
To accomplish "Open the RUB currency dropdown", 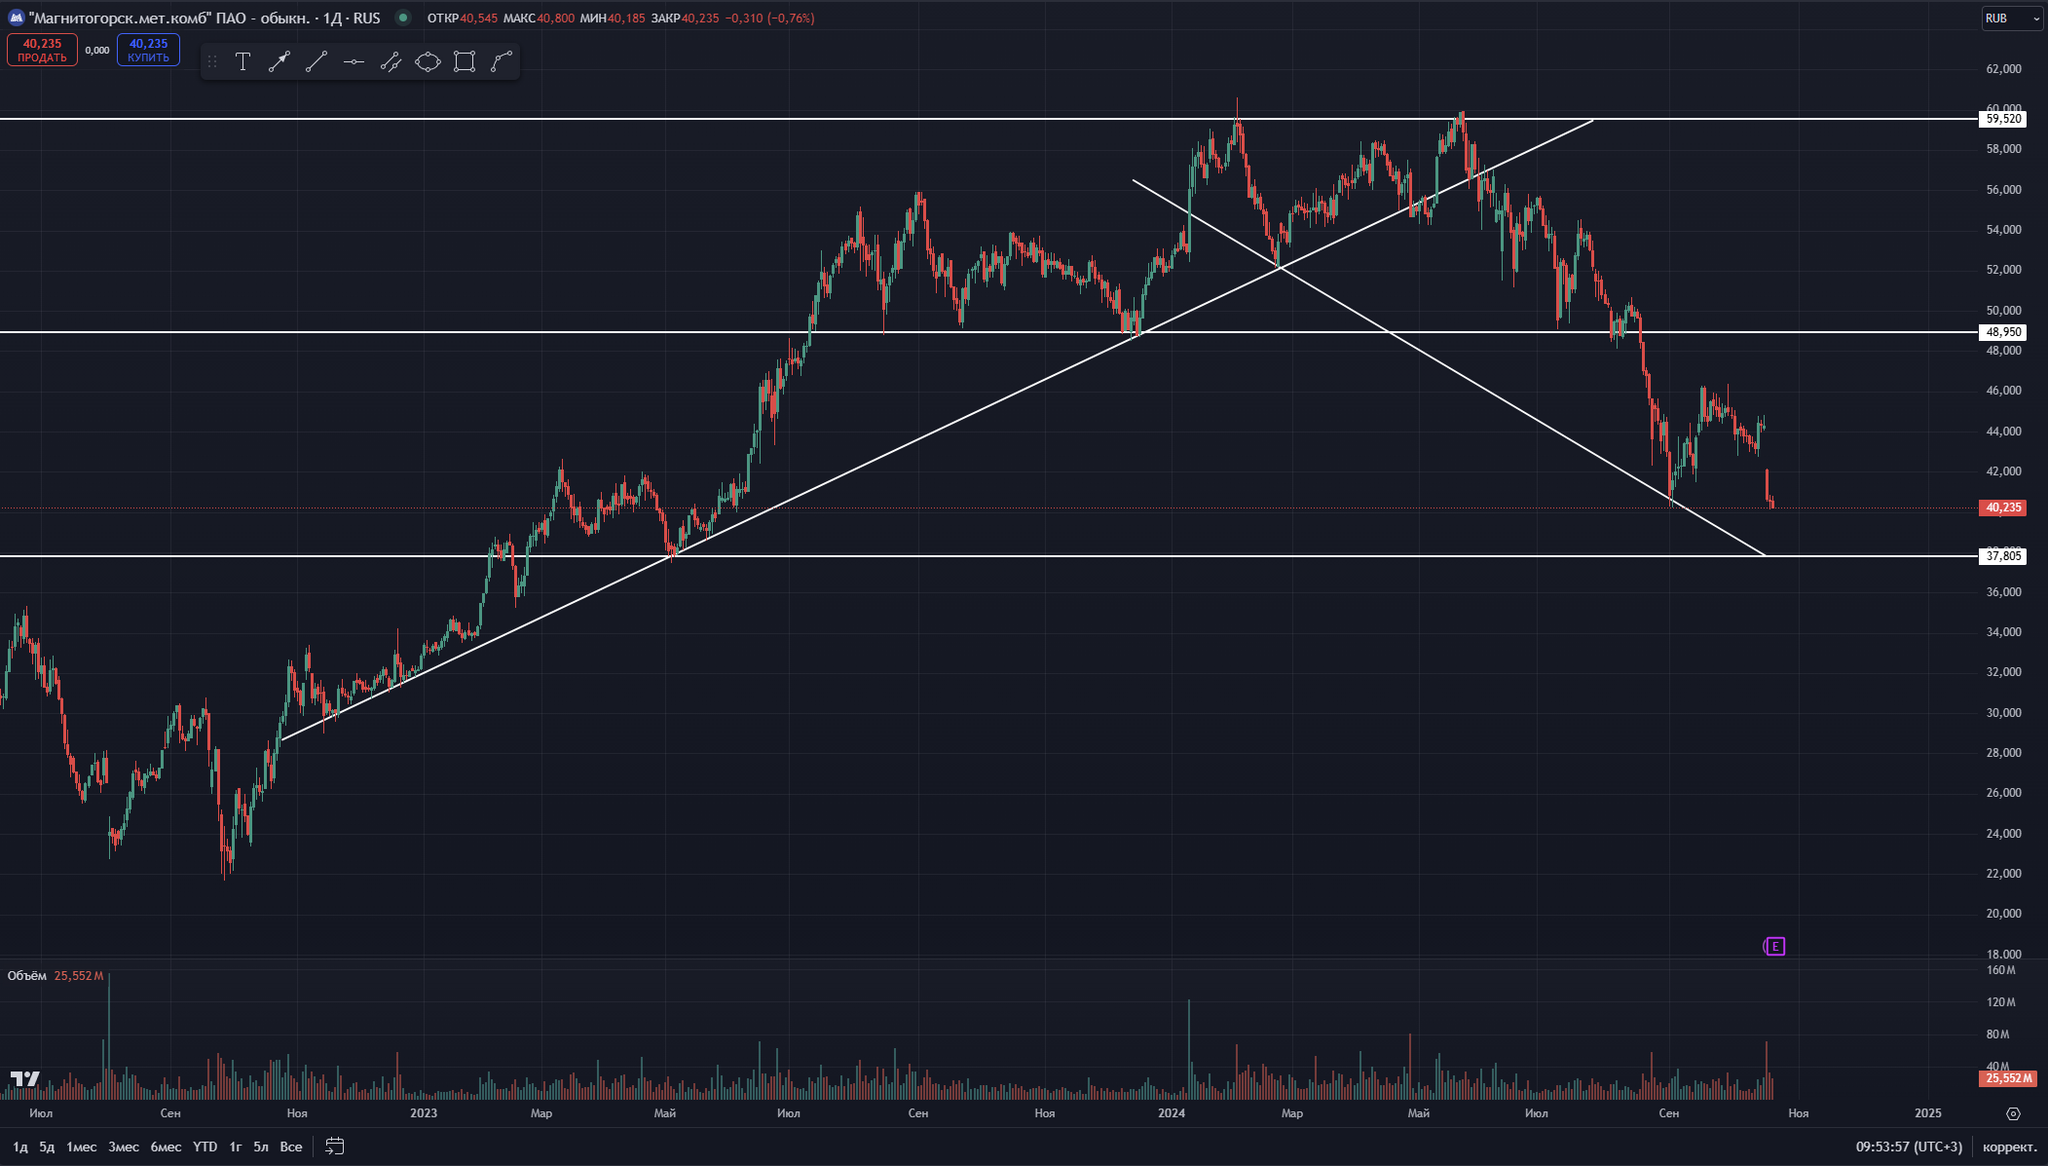I will (2013, 18).
